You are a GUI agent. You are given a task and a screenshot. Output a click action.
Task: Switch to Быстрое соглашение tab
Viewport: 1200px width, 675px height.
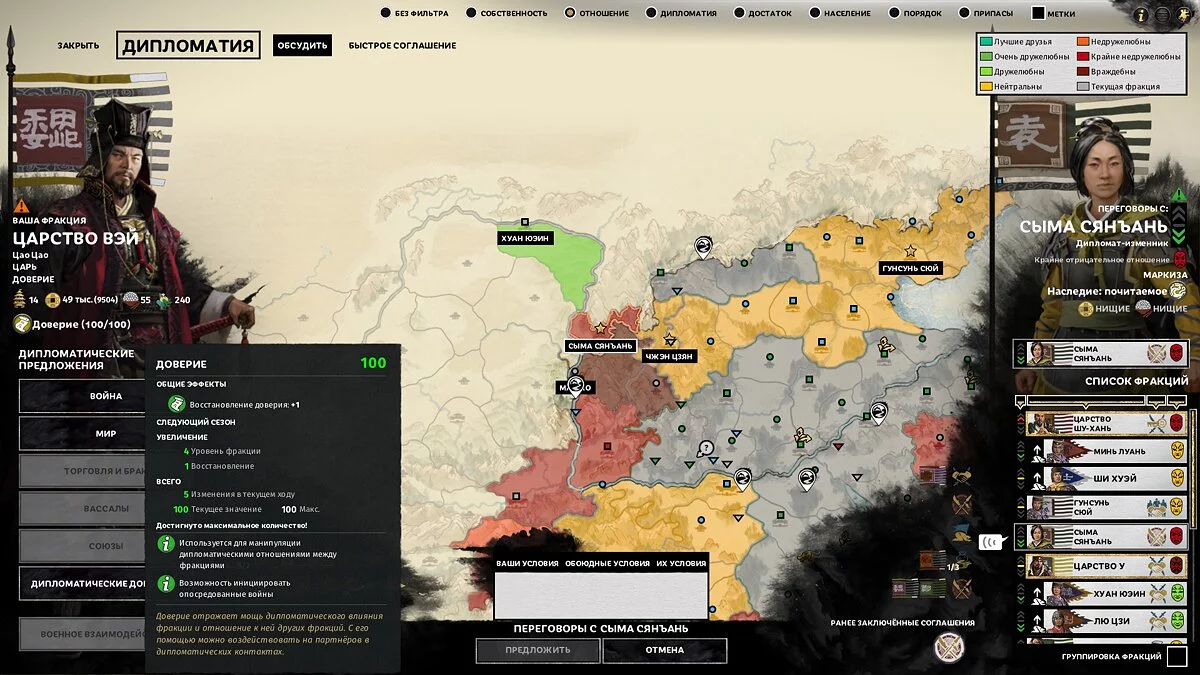click(x=402, y=45)
